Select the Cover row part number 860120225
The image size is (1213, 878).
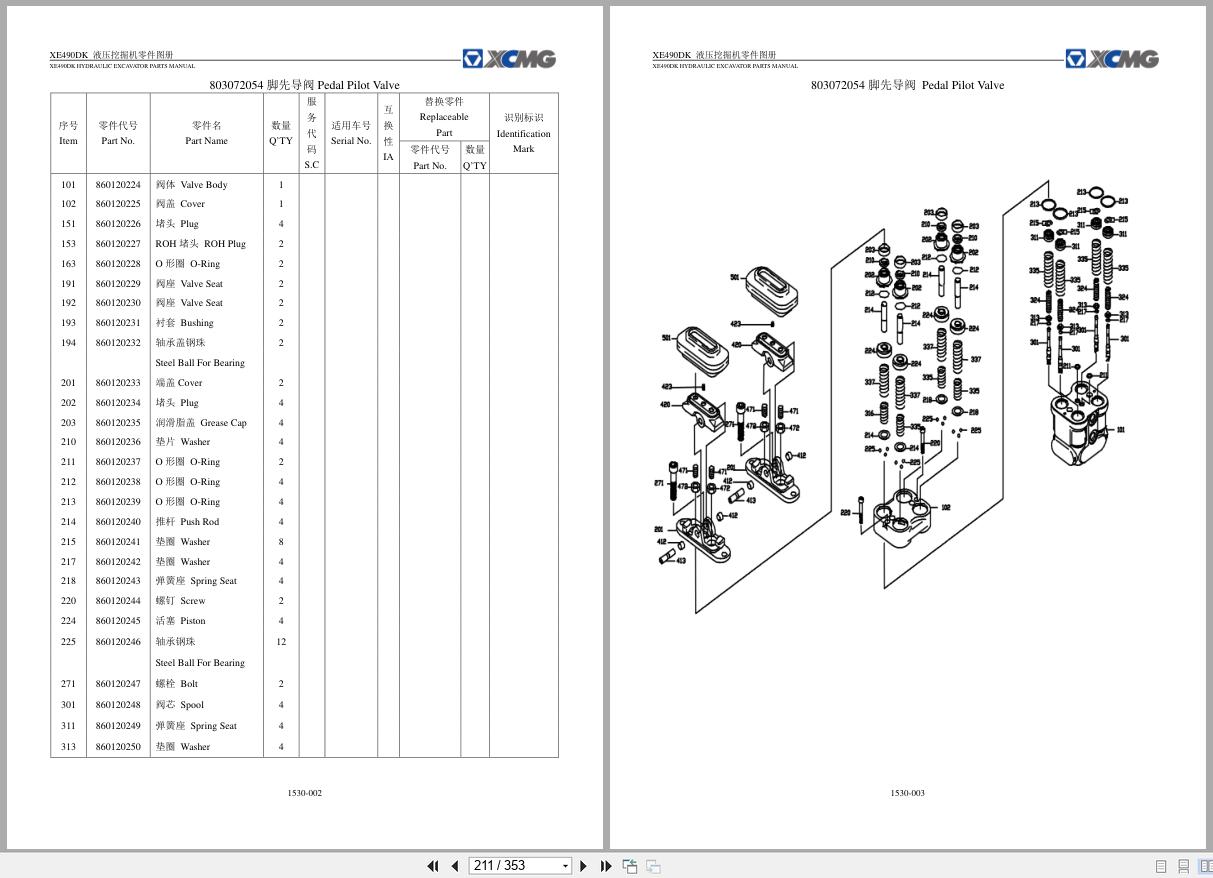(x=118, y=204)
